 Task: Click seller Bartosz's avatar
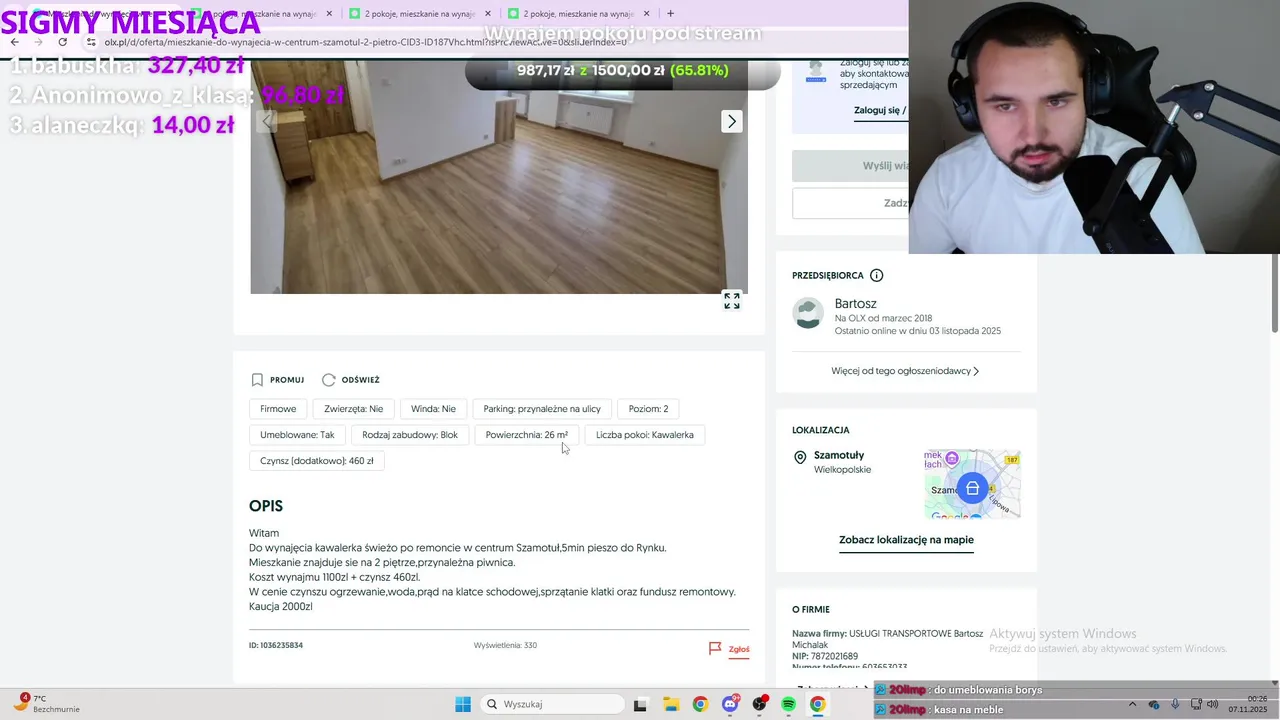[808, 313]
